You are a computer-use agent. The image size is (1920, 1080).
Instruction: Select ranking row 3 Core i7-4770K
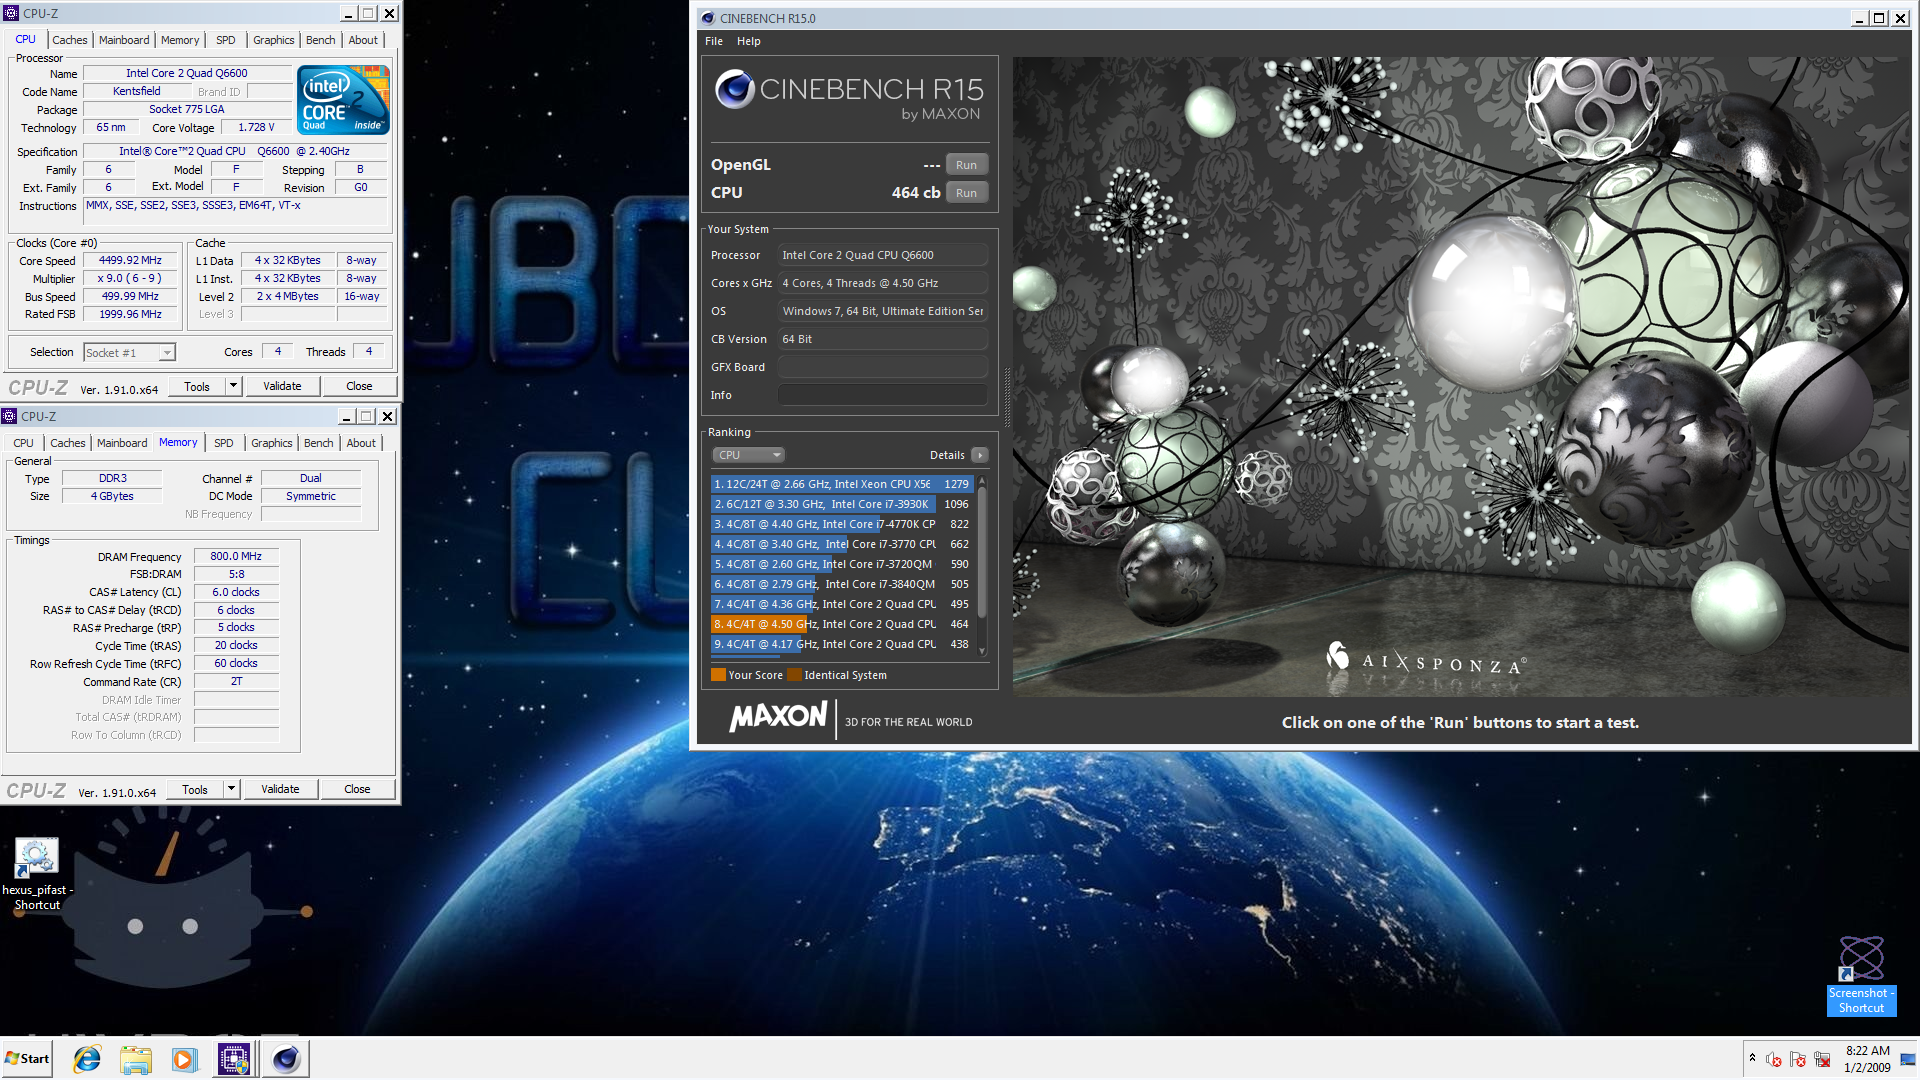pyautogui.click(x=842, y=524)
